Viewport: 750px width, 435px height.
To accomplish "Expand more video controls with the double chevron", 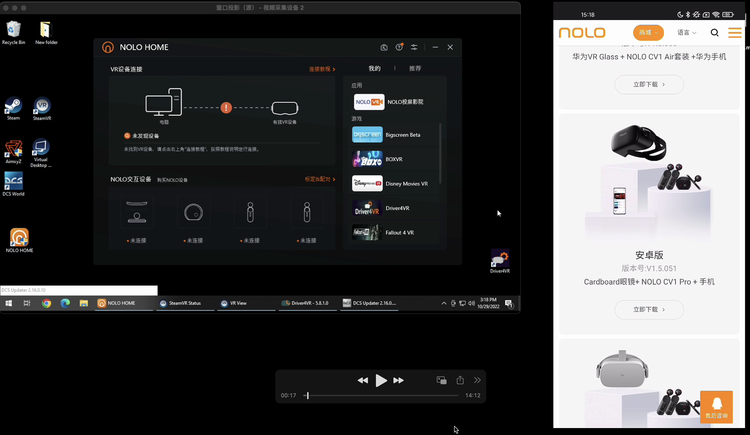I will pos(478,380).
